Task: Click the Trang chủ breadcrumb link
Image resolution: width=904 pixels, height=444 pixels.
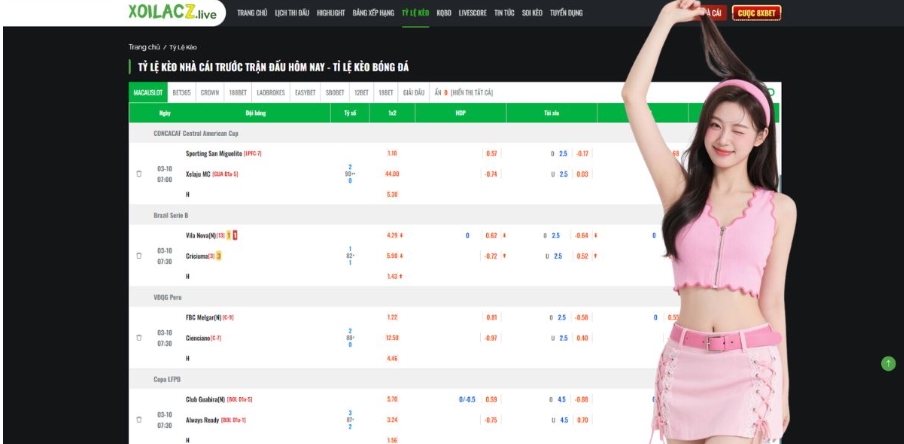Action: (144, 47)
